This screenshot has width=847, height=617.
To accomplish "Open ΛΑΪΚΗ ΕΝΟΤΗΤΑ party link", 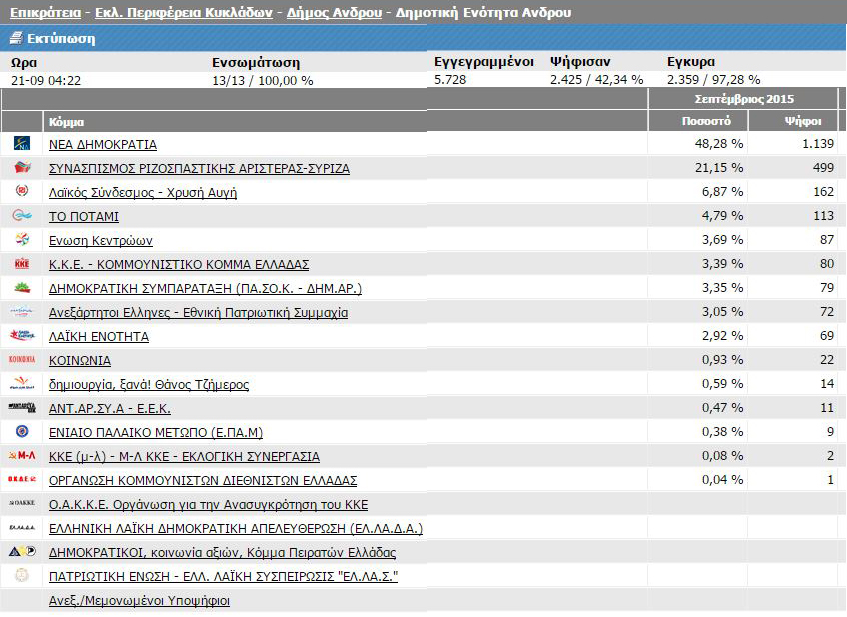I will 99,337.
